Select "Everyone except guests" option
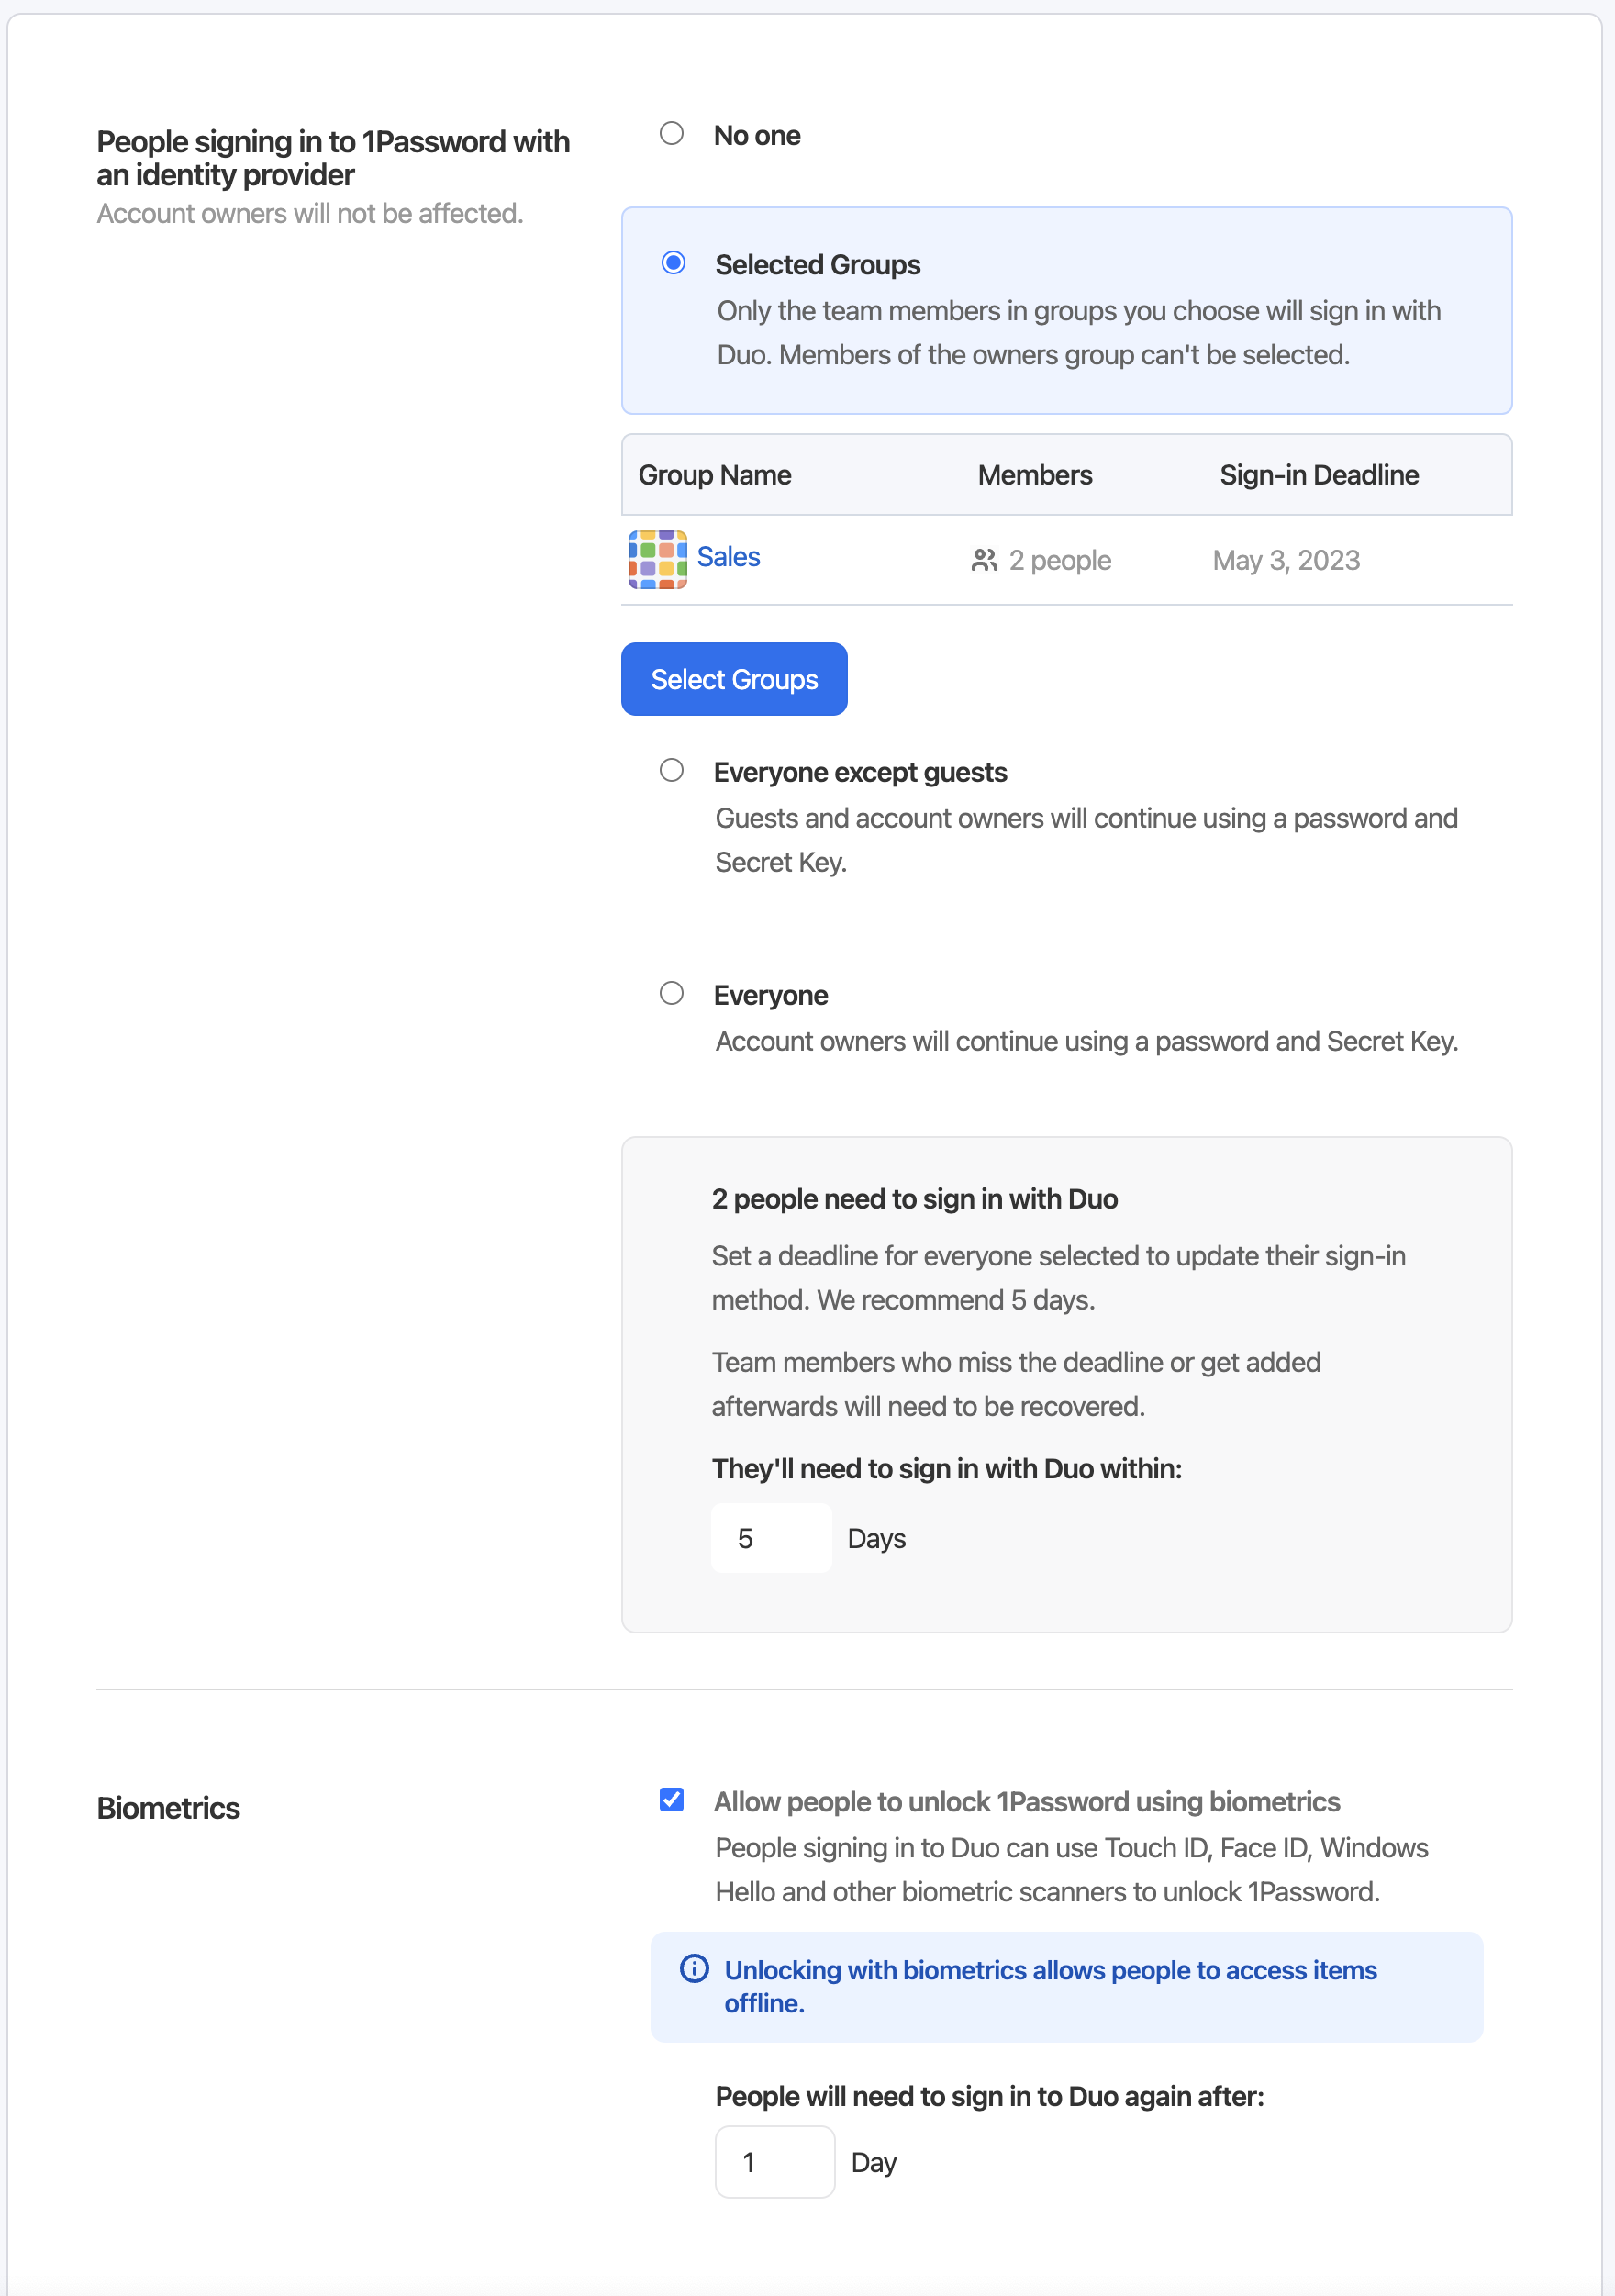Image resolution: width=1615 pixels, height=2296 pixels. coord(672,770)
